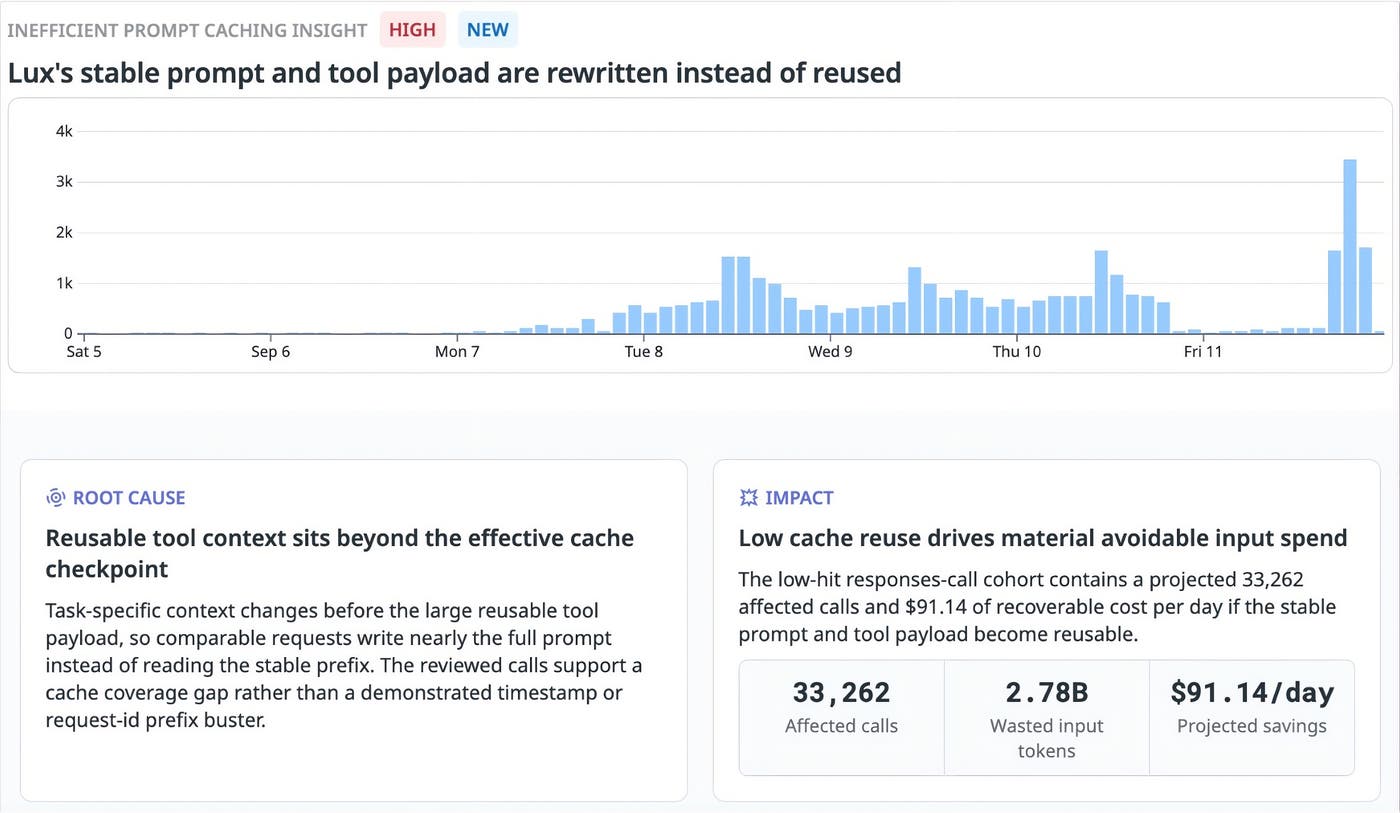Click the "ROOT CAUSE" section heading

[129, 498]
